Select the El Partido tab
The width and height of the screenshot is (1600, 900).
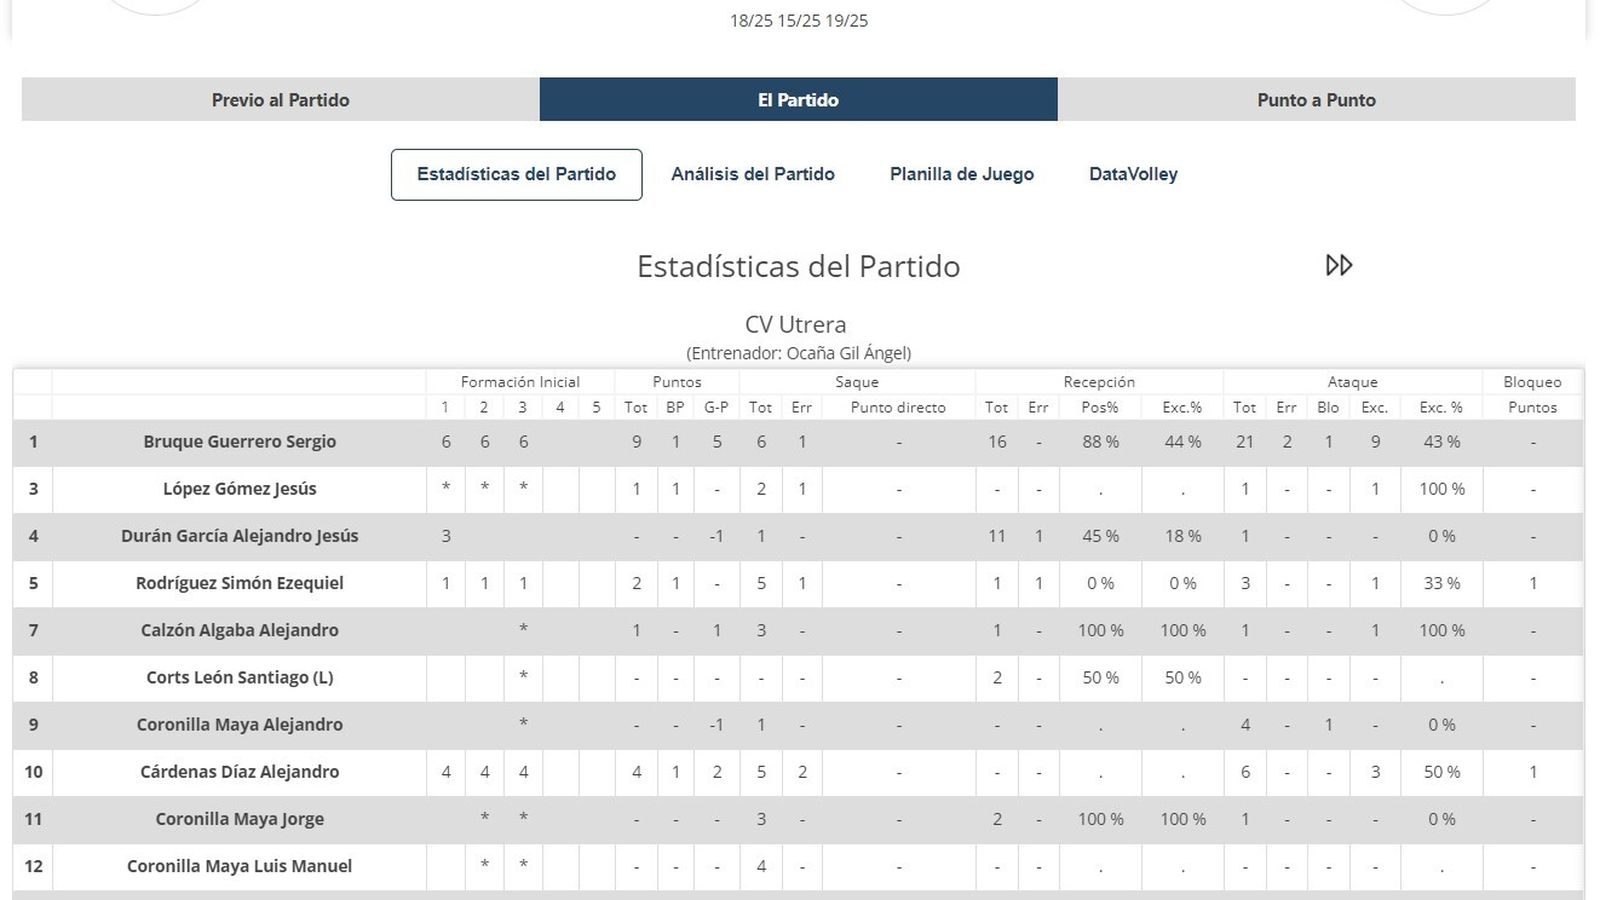coord(798,100)
